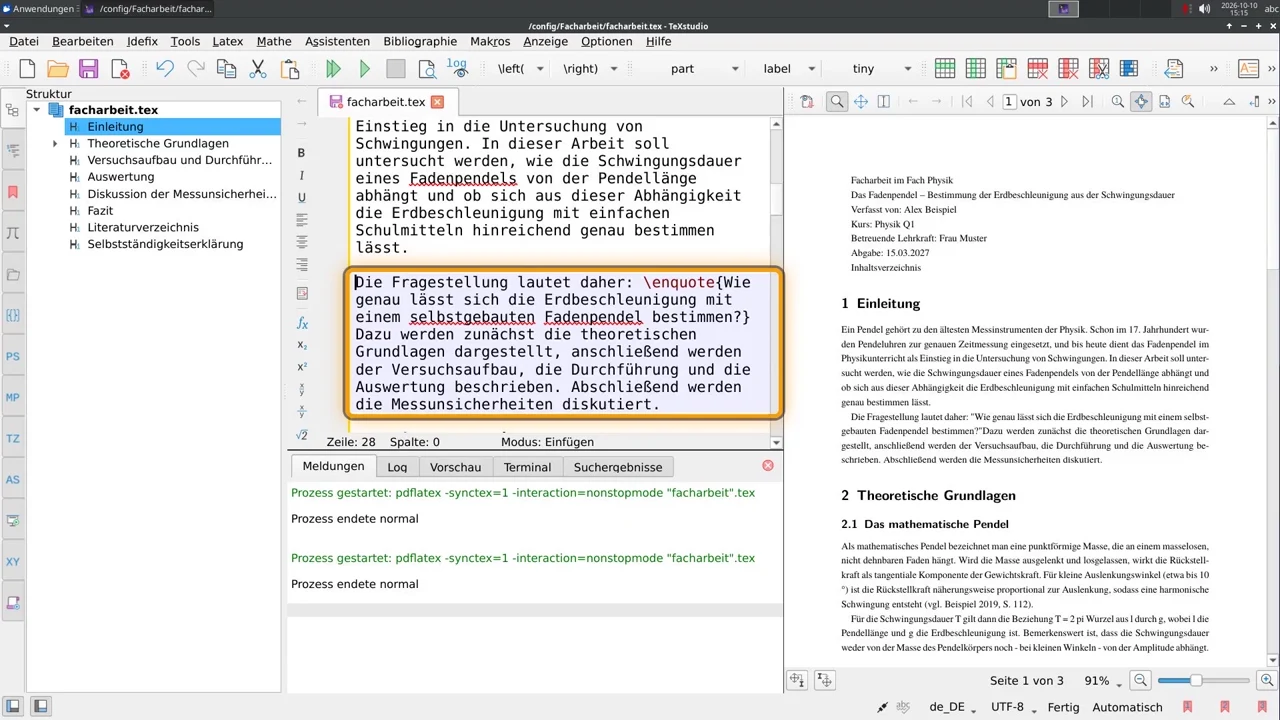Expand the Theoretische Grundlagen tree node
This screenshot has height=720, width=1280.
pos(55,143)
